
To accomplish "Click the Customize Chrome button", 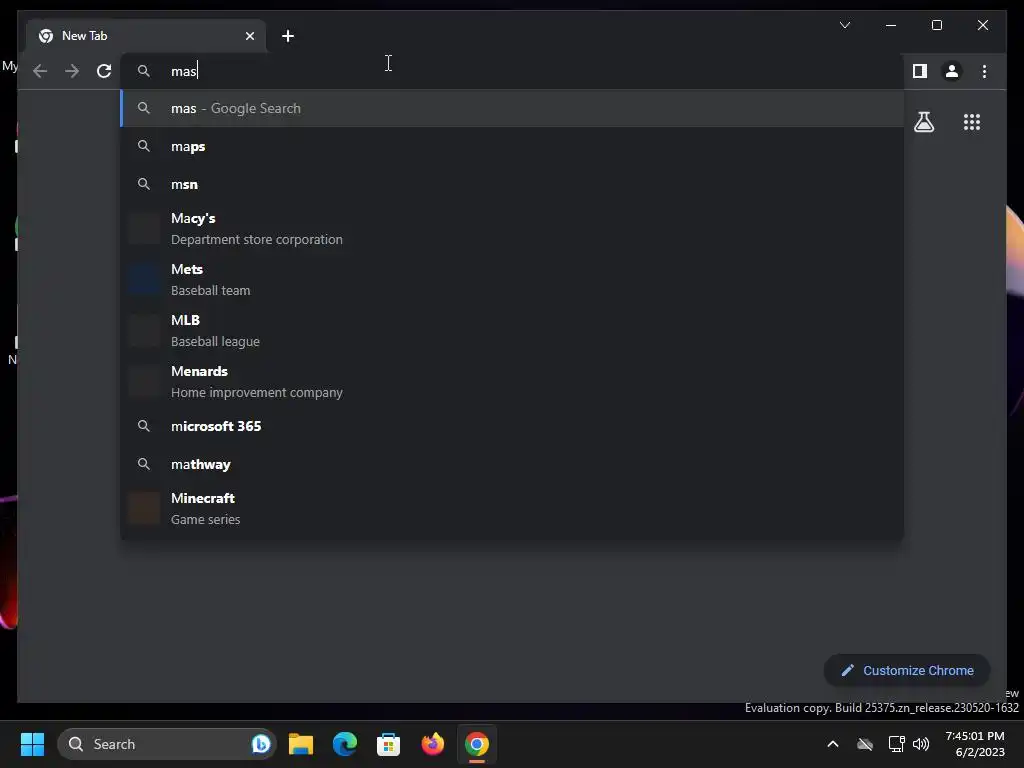I will coord(906,670).
